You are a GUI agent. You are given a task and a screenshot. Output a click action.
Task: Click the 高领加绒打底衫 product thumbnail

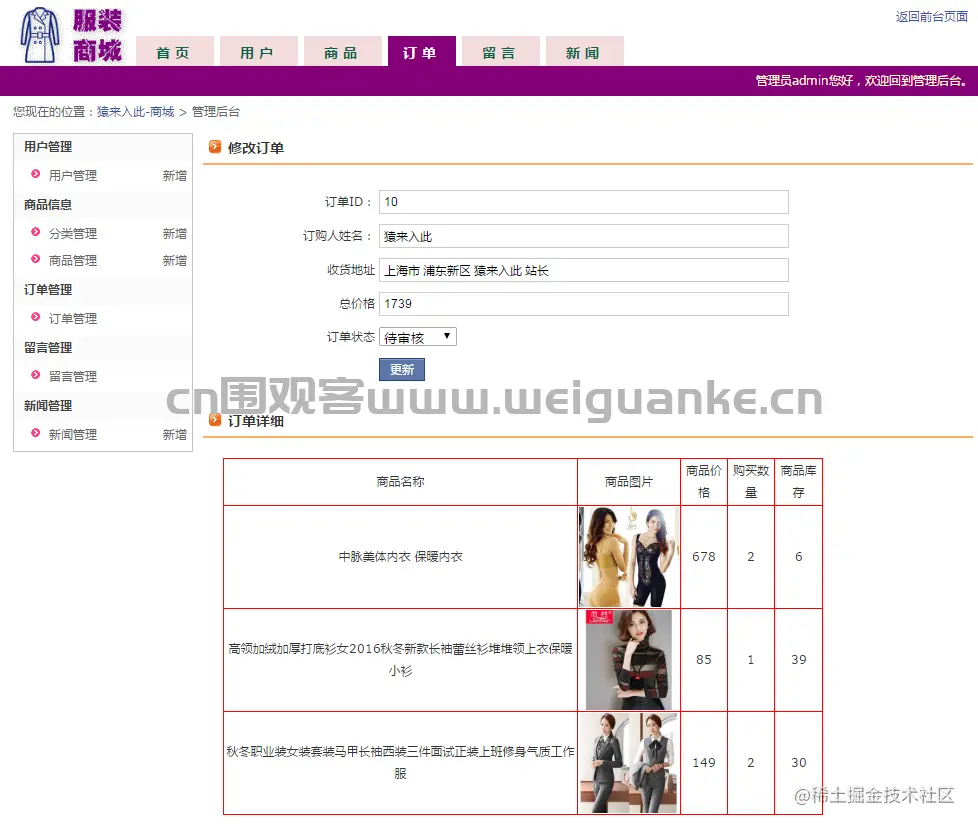coord(629,659)
